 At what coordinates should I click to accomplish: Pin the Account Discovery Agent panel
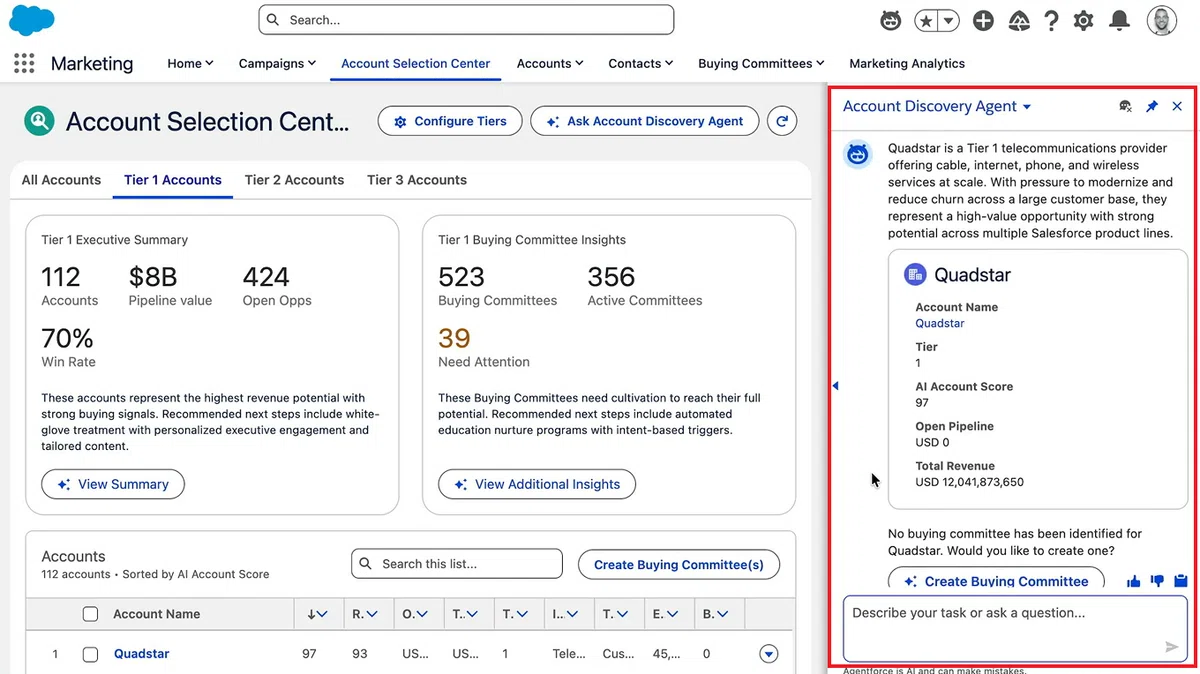(x=1152, y=106)
